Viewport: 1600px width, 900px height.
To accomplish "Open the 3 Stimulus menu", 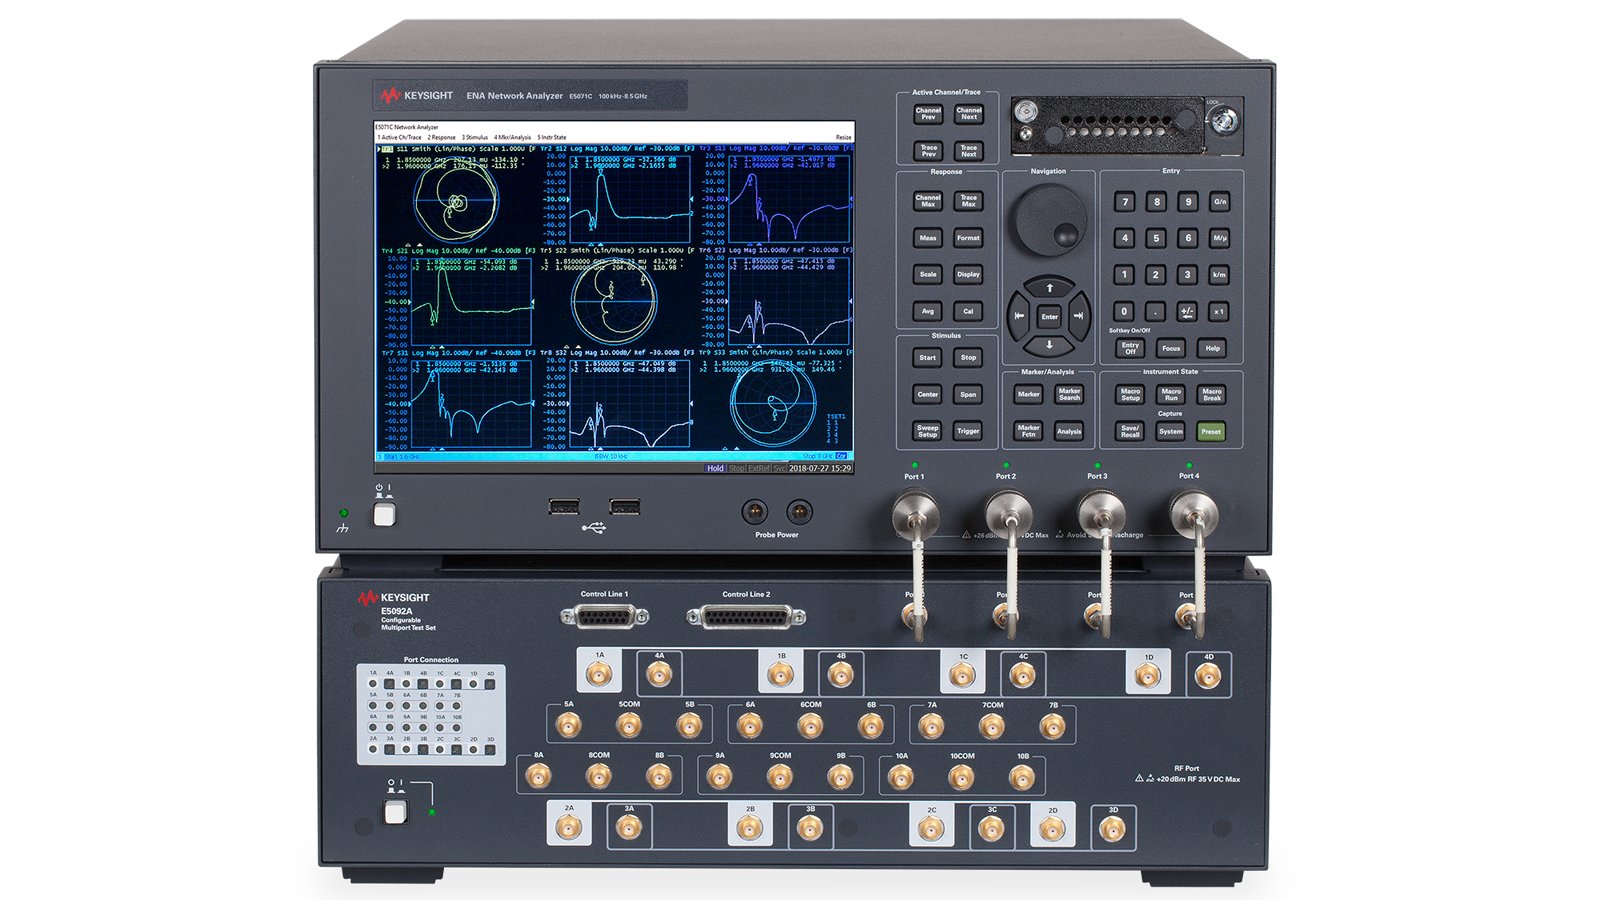I will [x=475, y=138].
